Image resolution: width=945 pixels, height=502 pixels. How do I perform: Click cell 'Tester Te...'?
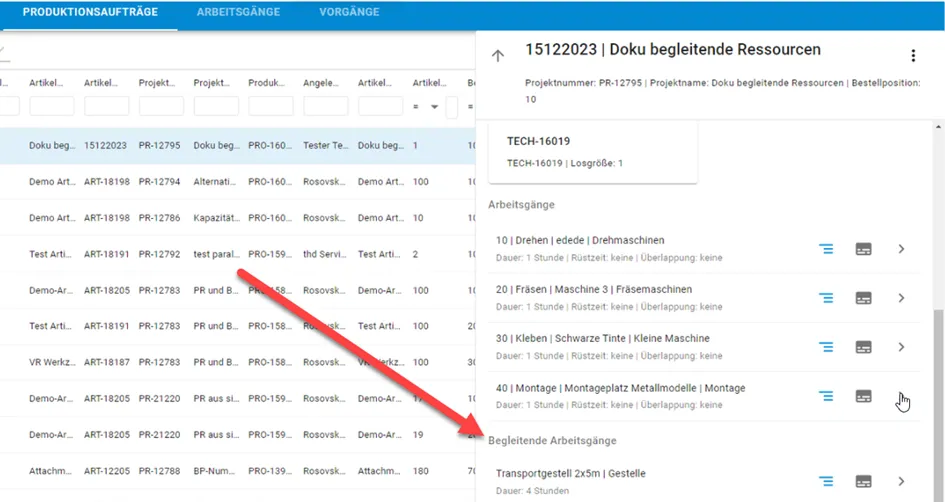pos(325,145)
